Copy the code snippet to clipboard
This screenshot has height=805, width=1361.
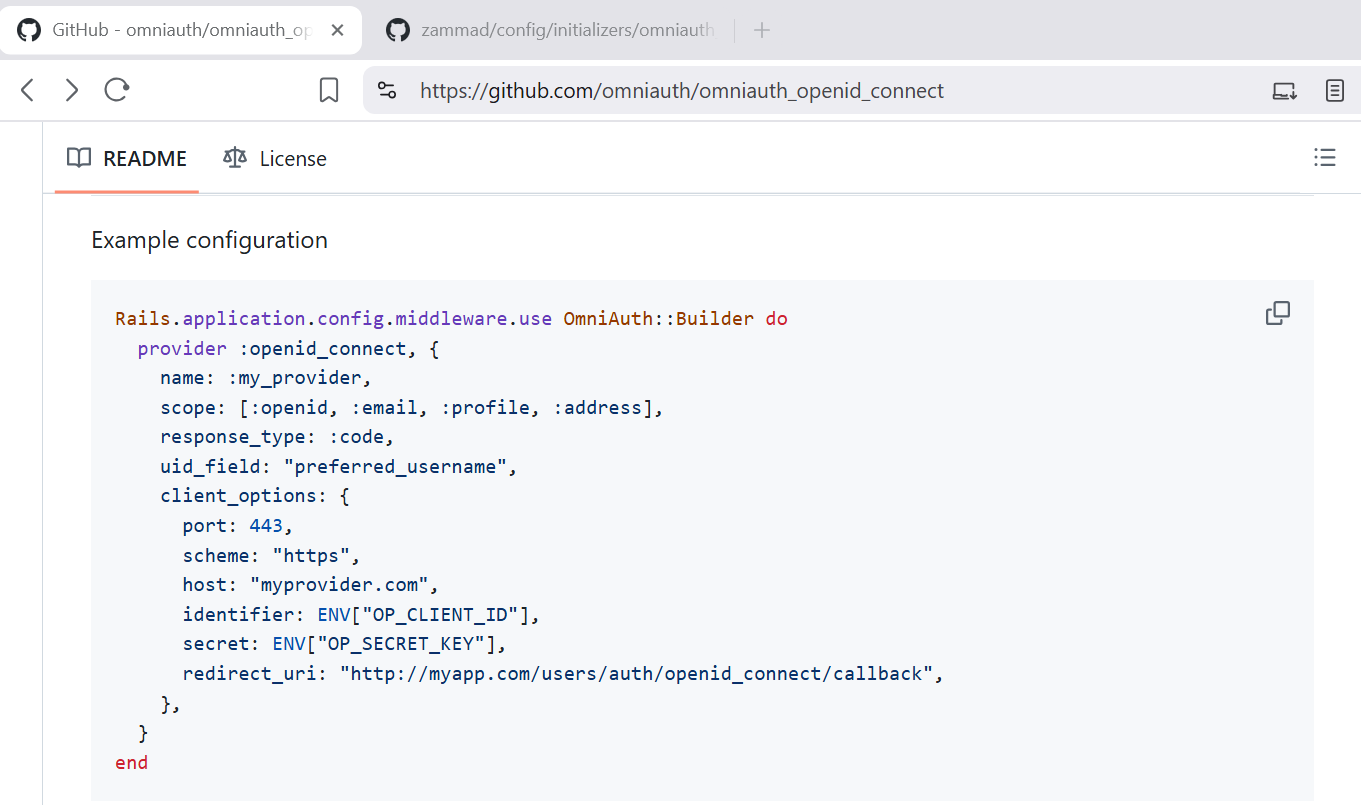click(1278, 313)
